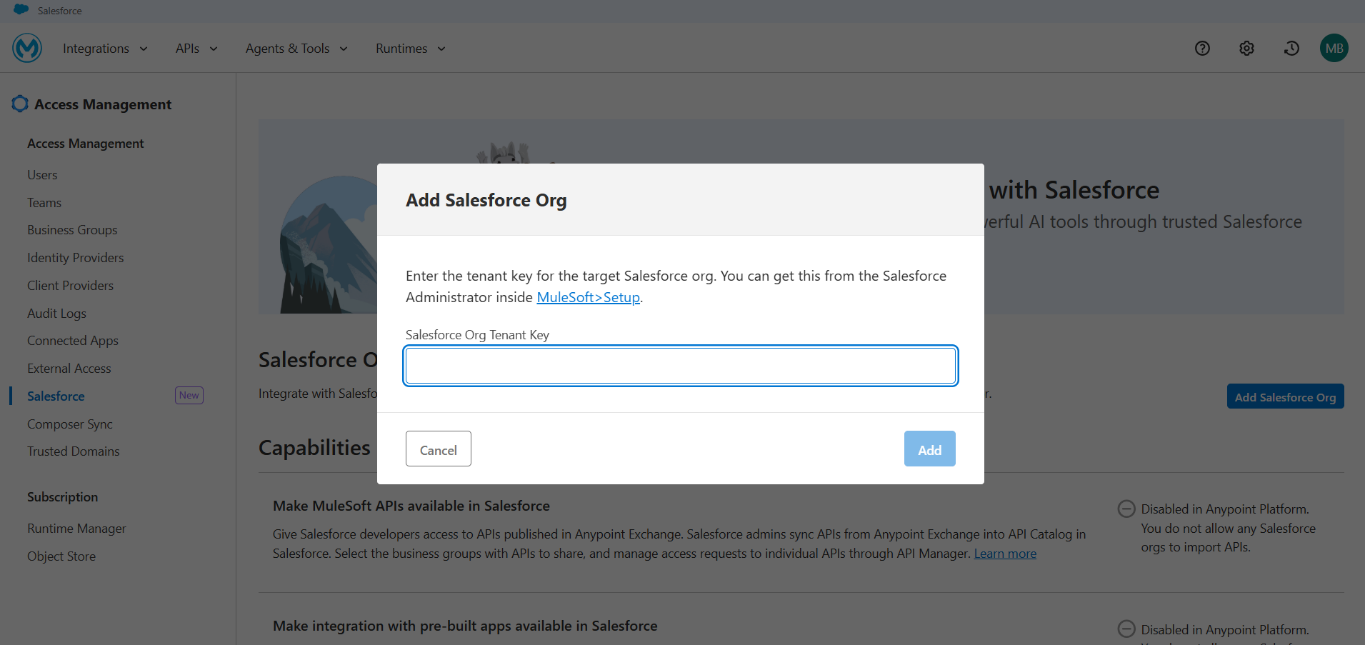Click the New badge beside Salesforce
Screen dimensions: 1365x645
click(x=189, y=396)
